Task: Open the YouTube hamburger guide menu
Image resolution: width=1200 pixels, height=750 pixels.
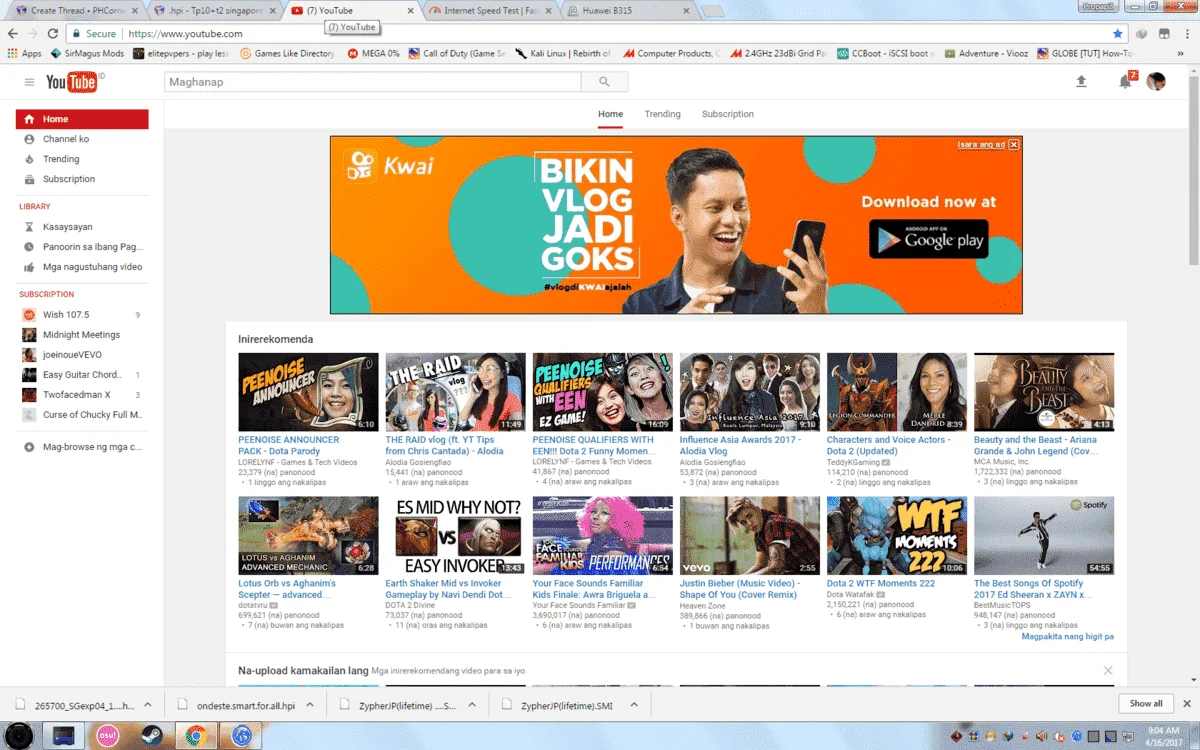Action: tap(30, 82)
